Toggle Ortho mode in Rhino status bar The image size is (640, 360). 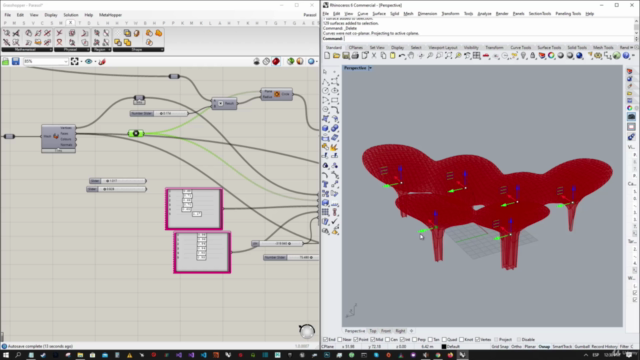click(x=516, y=347)
